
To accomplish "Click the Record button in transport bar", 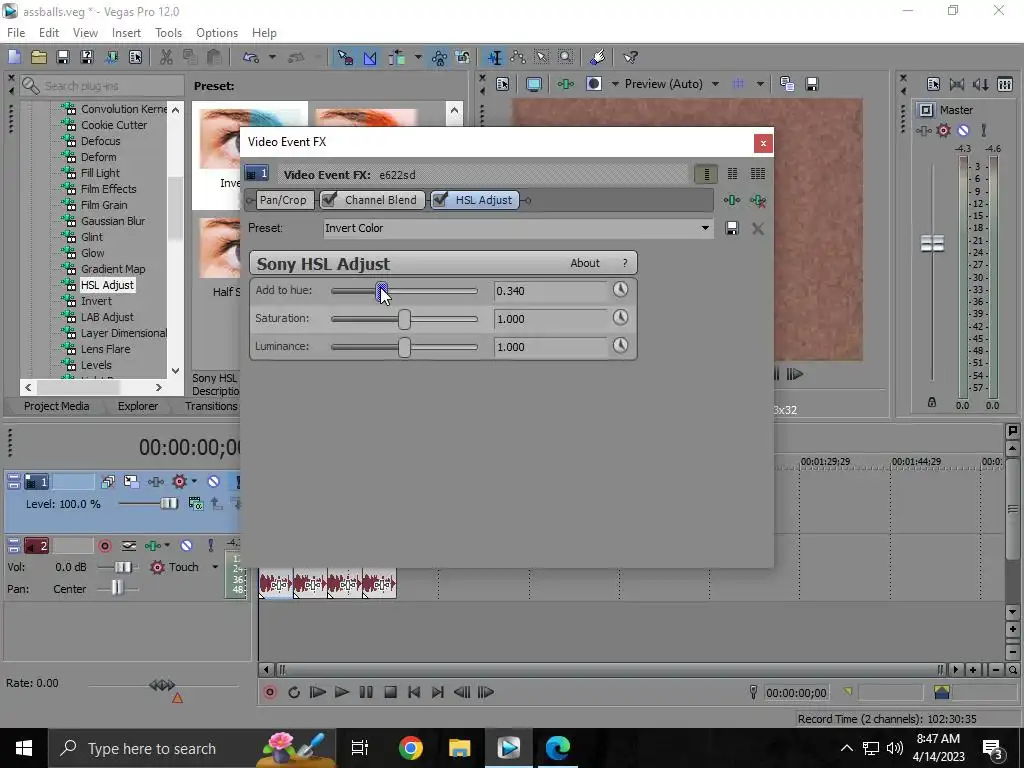I will 270,692.
